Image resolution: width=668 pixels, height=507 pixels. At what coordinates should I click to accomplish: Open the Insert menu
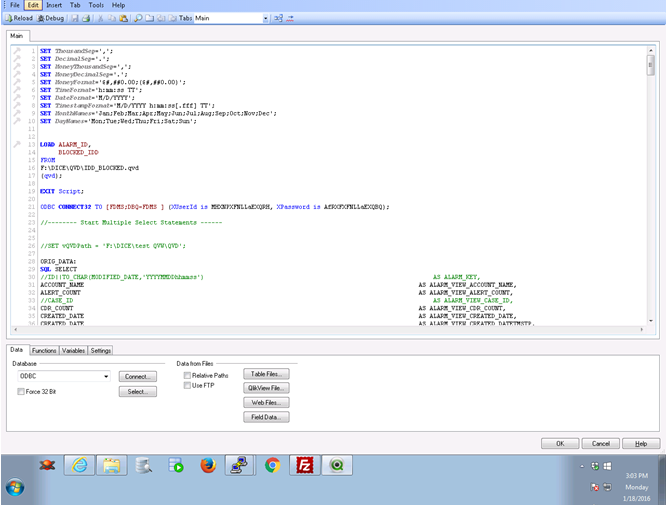54,5
